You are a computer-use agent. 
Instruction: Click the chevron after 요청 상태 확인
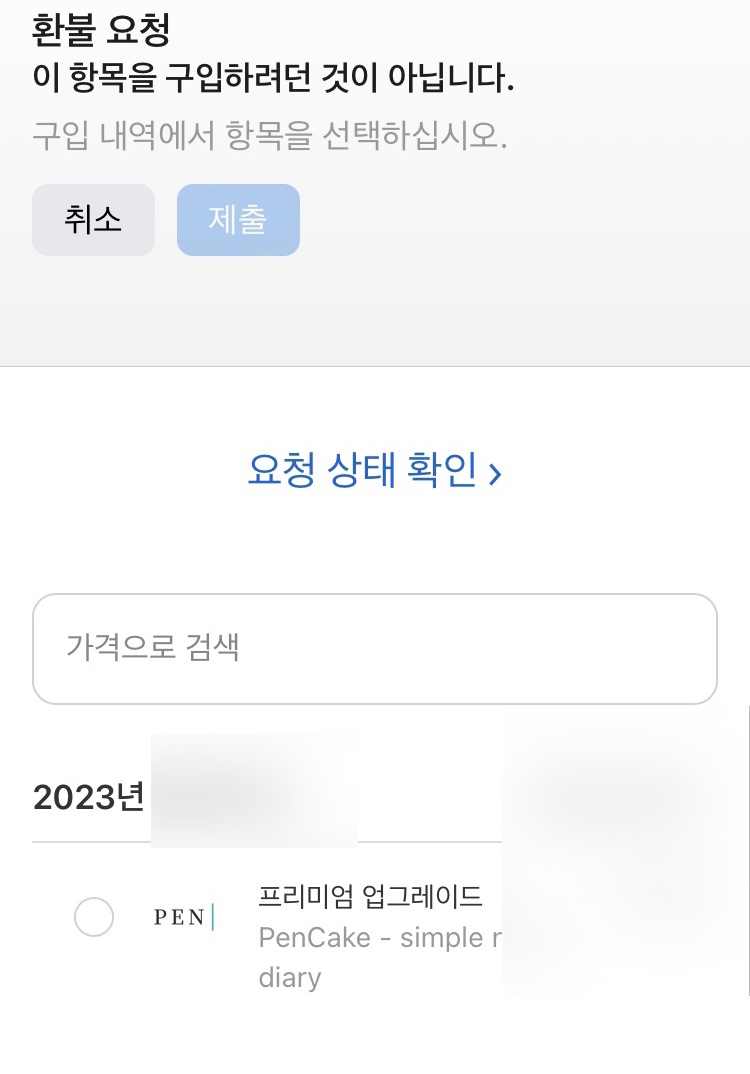(495, 473)
